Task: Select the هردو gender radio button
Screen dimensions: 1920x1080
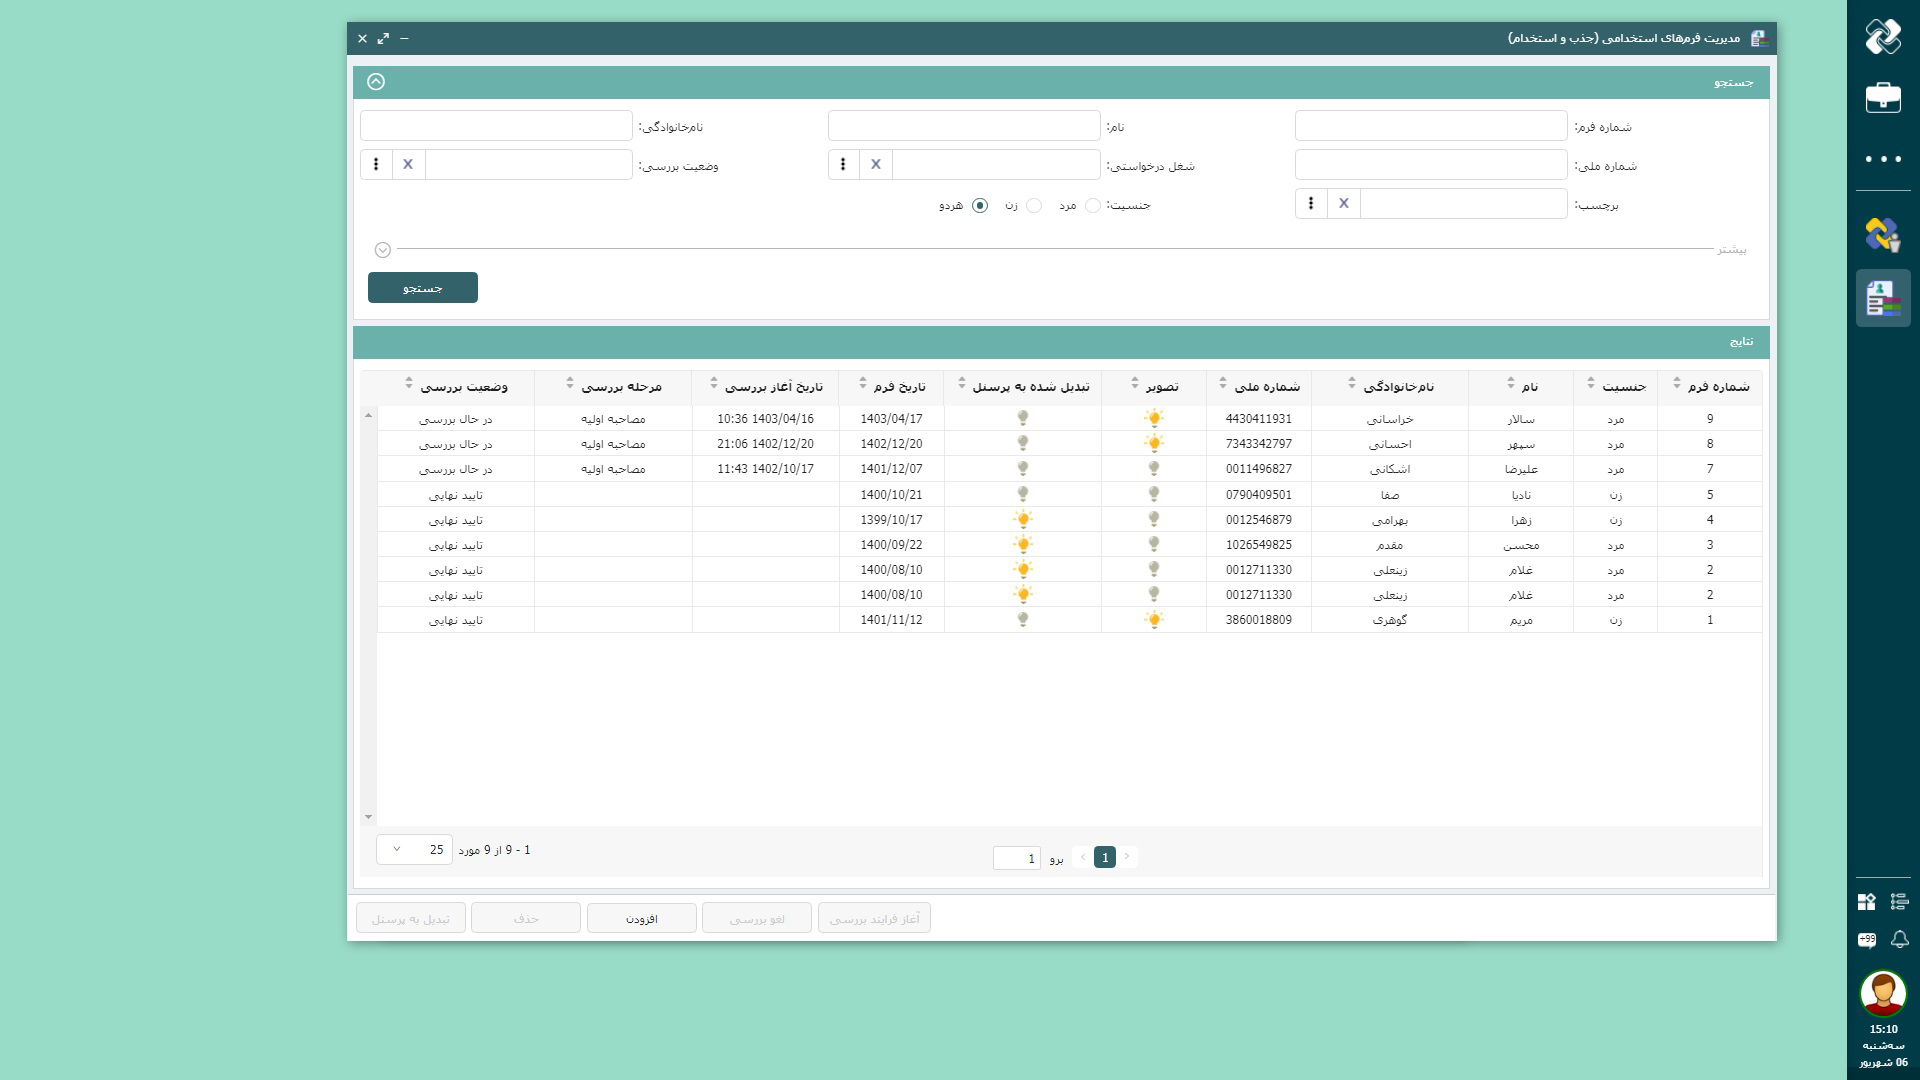Action: point(980,205)
